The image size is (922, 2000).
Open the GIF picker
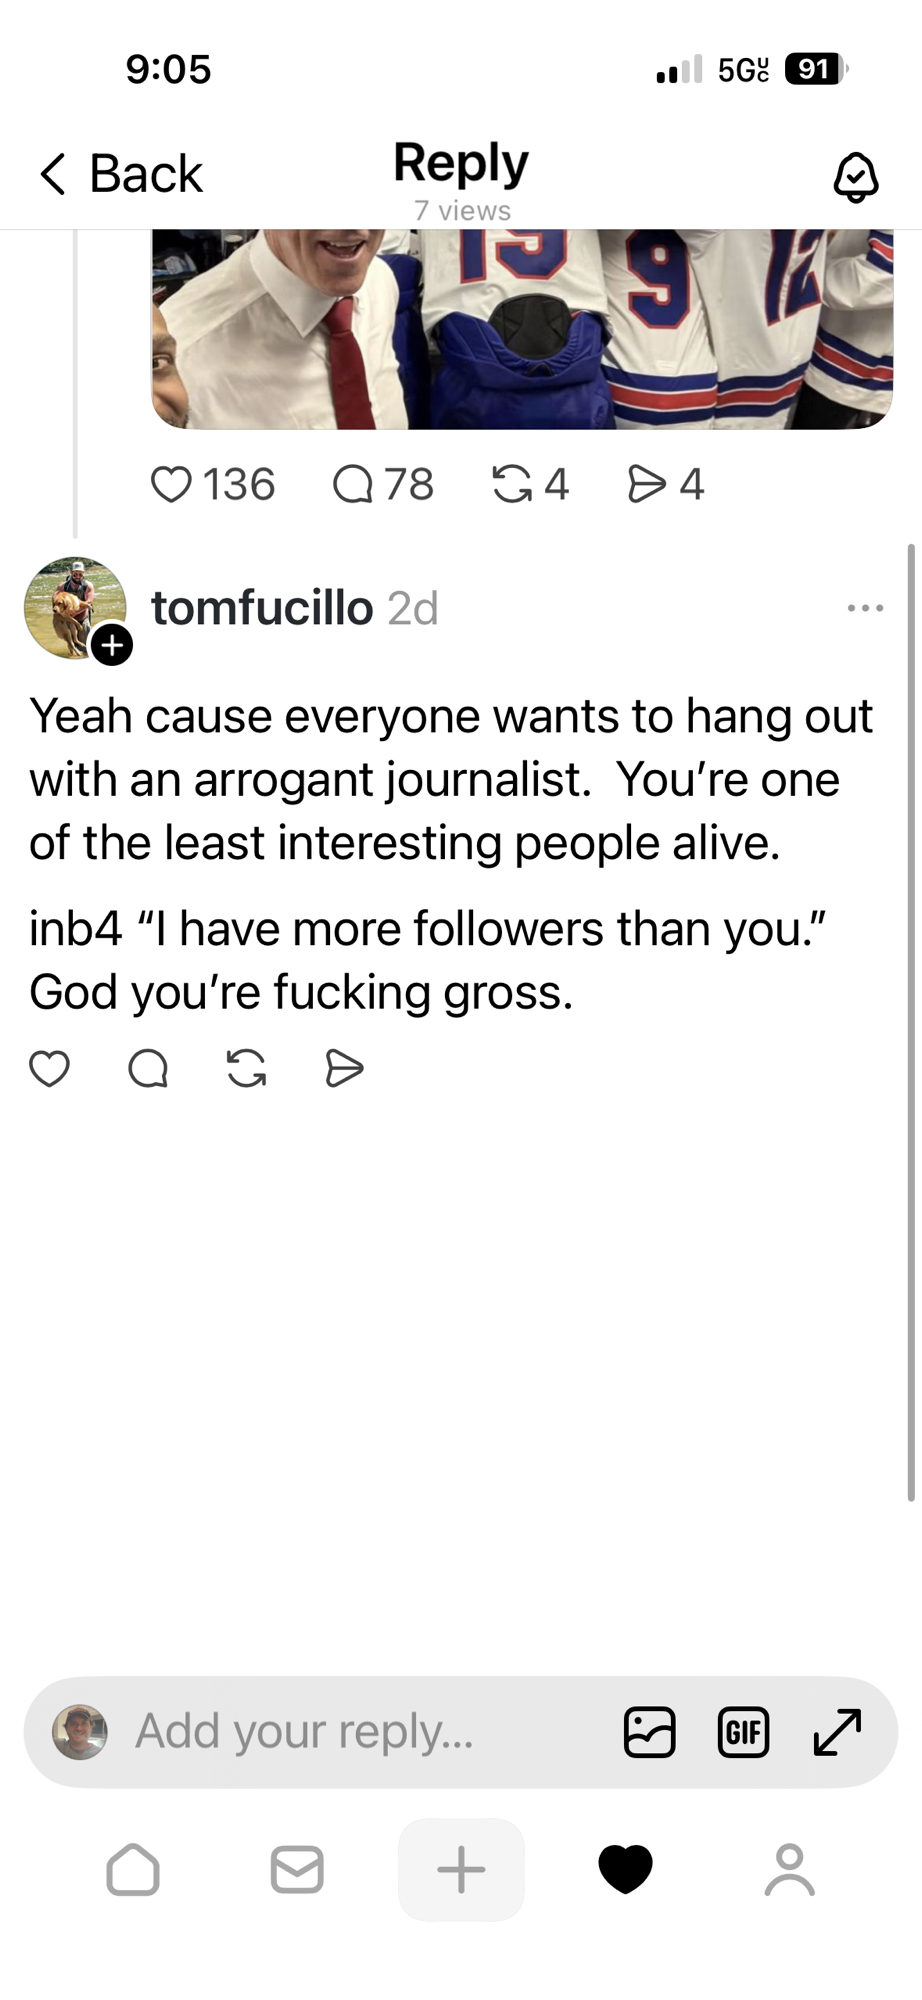click(743, 1732)
